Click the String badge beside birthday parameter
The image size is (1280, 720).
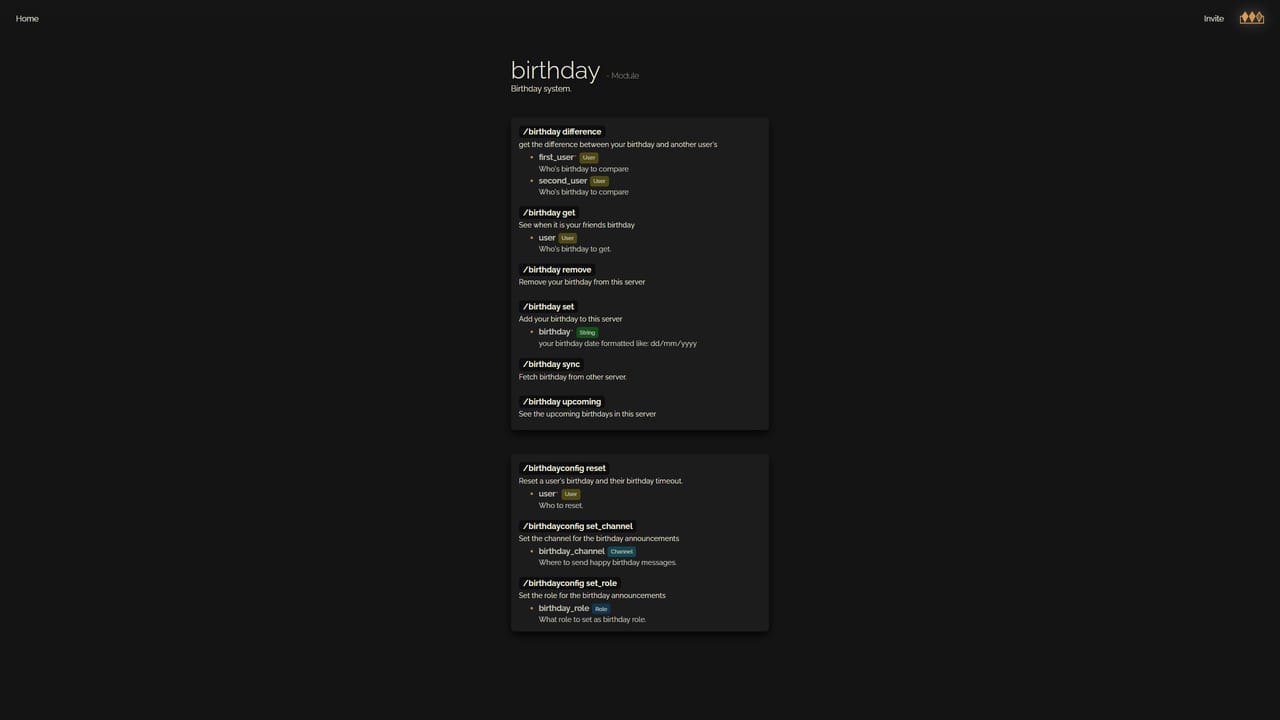(x=587, y=332)
